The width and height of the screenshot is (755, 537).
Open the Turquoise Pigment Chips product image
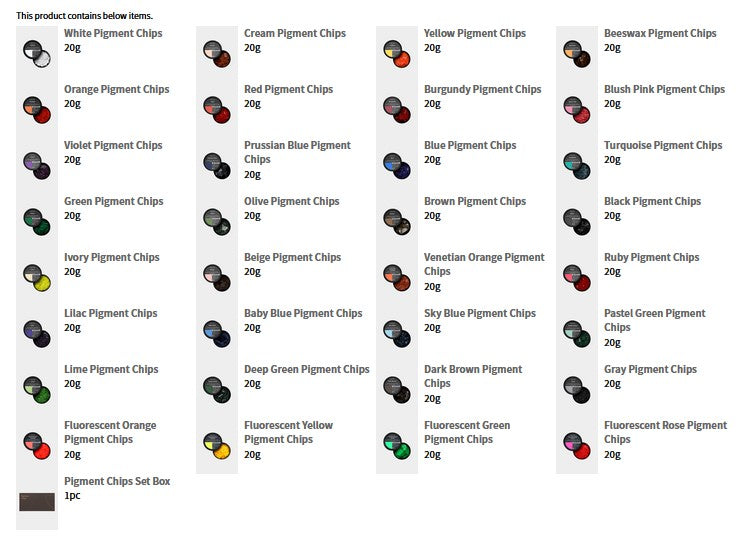point(577,166)
